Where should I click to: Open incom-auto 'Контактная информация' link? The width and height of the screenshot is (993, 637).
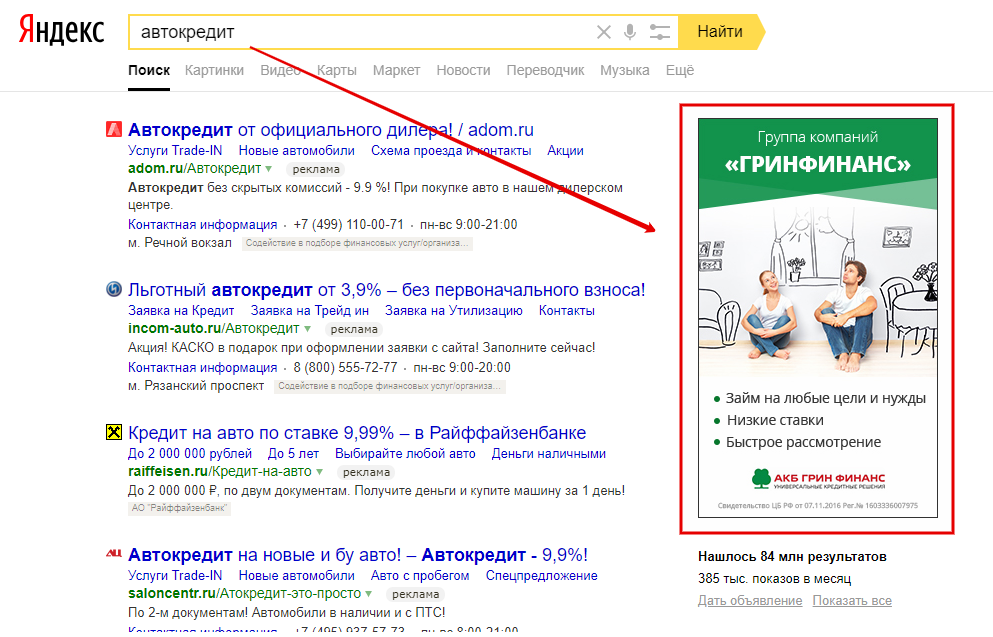pyautogui.click(x=203, y=368)
